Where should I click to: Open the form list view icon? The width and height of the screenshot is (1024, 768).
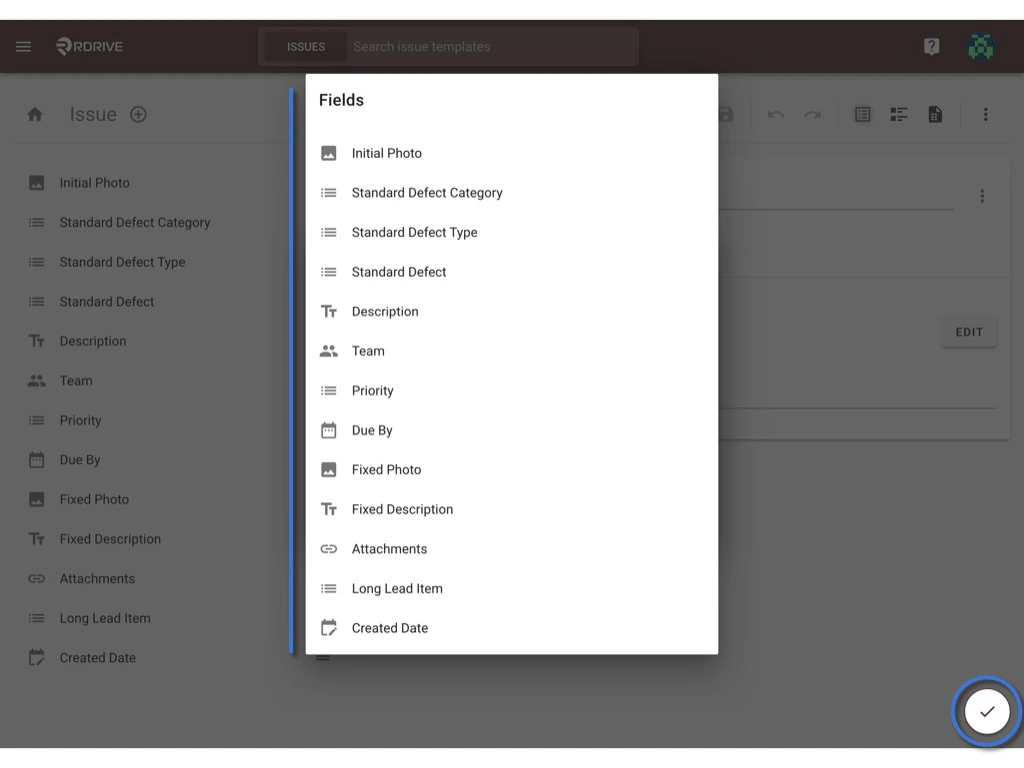863,115
